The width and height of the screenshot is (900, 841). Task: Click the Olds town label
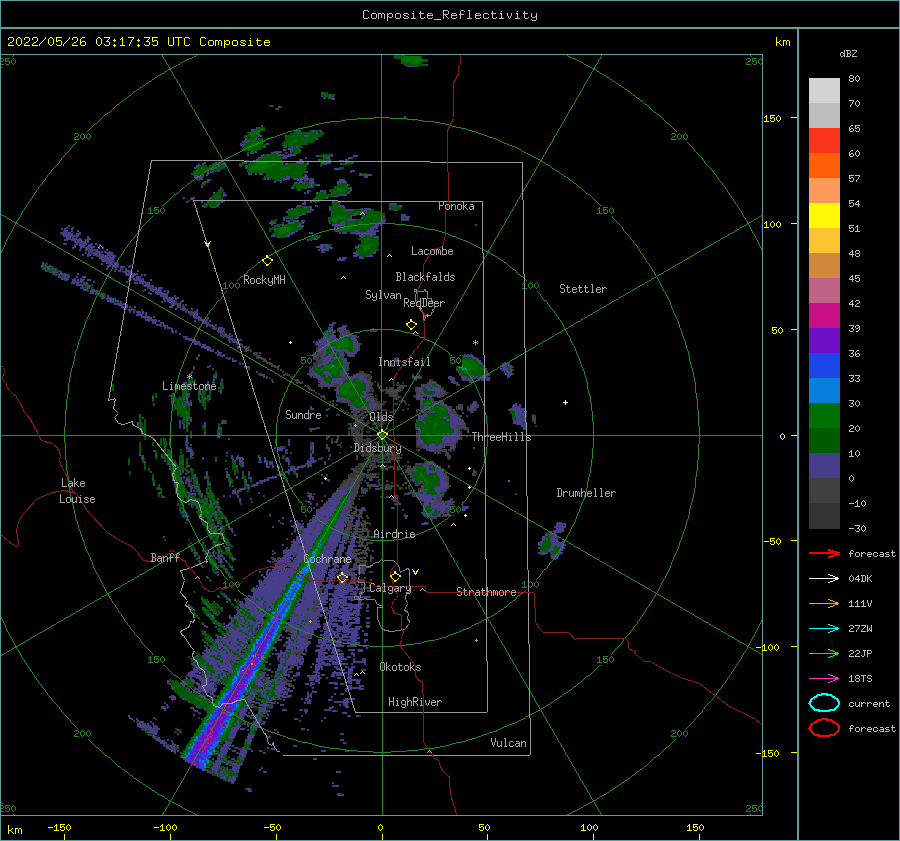pyautogui.click(x=381, y=417)
